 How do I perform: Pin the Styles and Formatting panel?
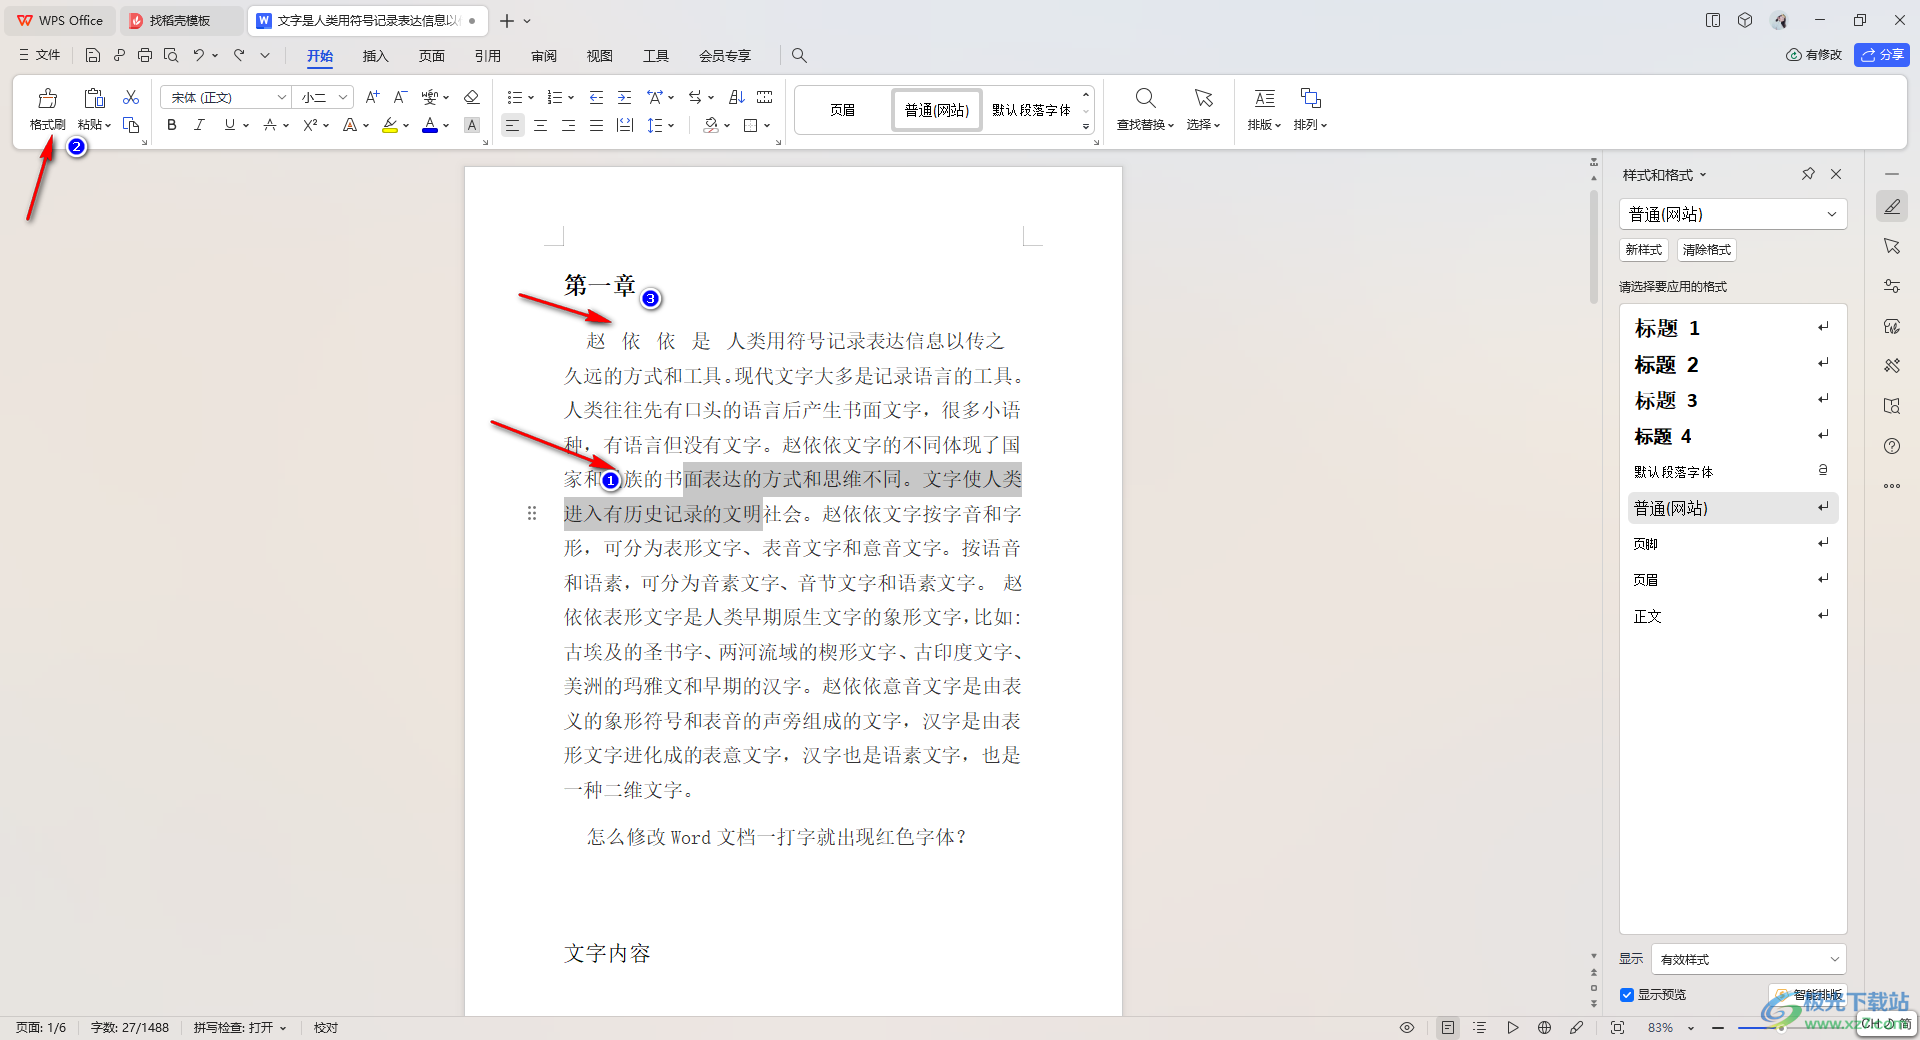tap(1808, 174)
